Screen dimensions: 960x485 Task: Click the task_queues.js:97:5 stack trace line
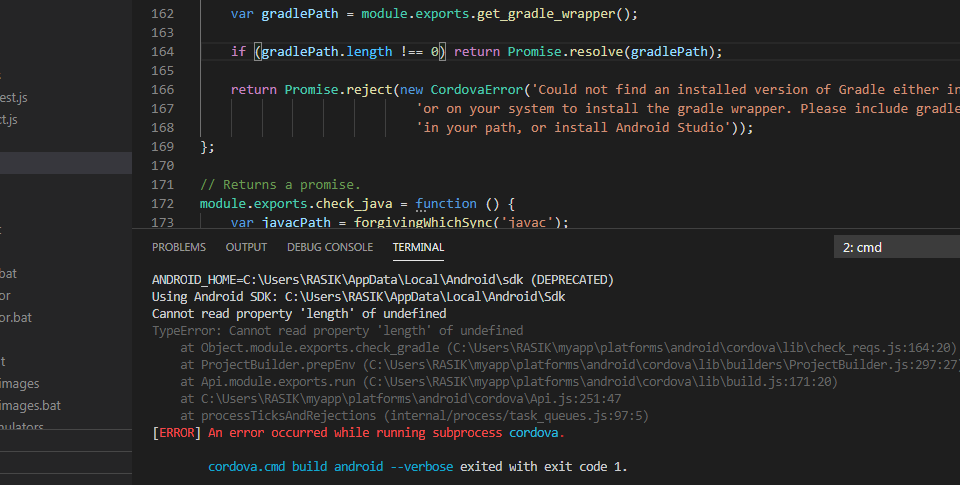(x=414, y=416)
